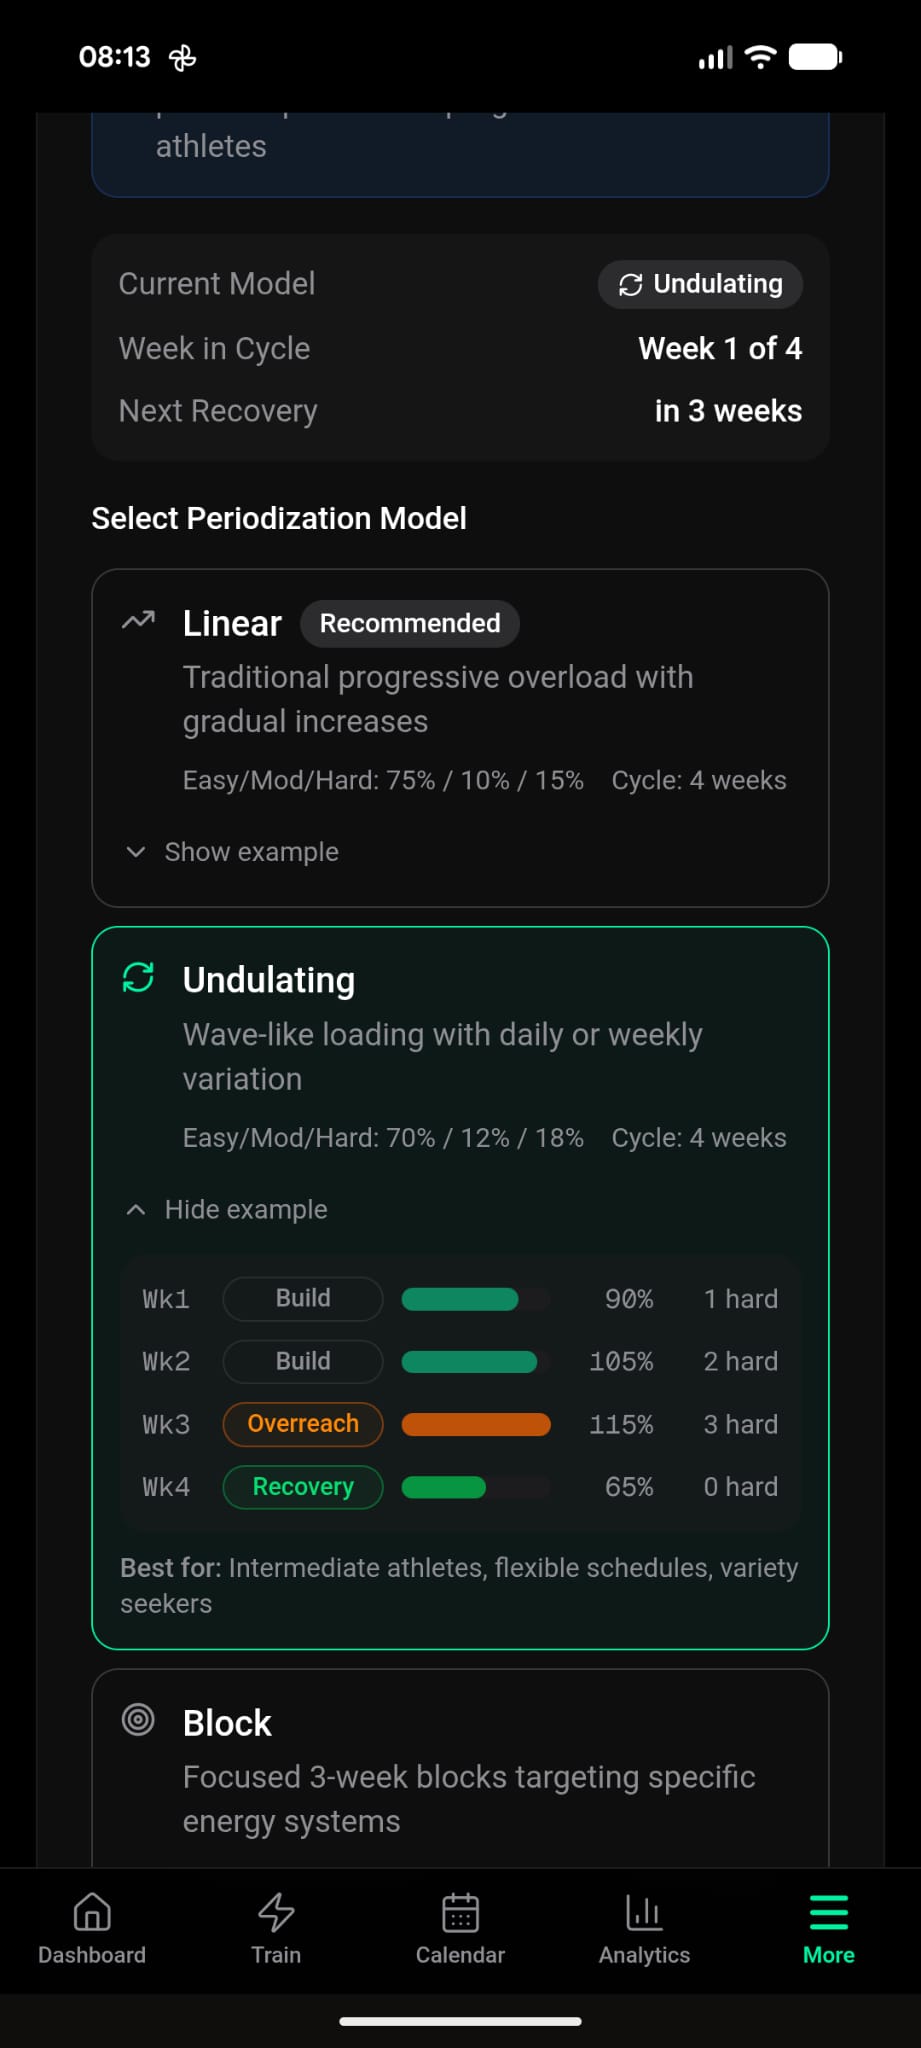The height and width of the screenshot is (2048, 921).
Task: Click the Linear trend arrow icon
Action: 138,621
